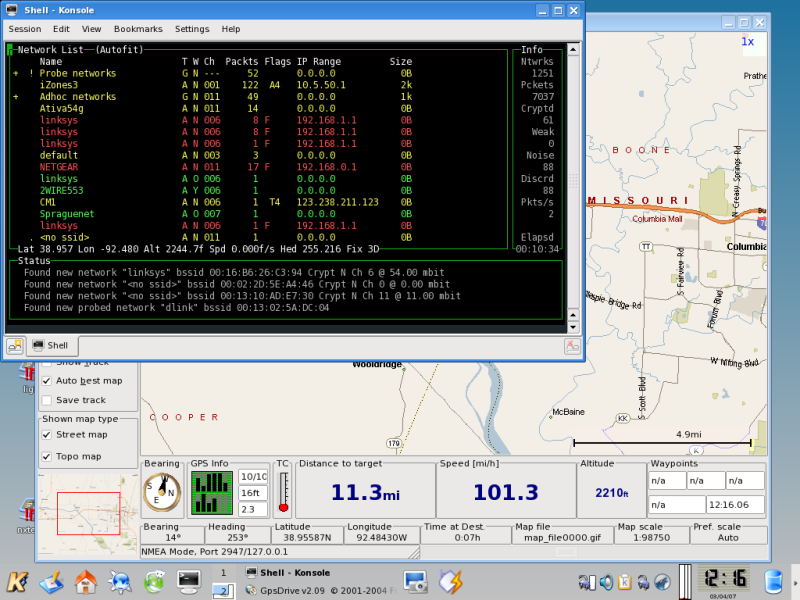
Task: Enable the Save track checkbox
Action: coord(47,401)
